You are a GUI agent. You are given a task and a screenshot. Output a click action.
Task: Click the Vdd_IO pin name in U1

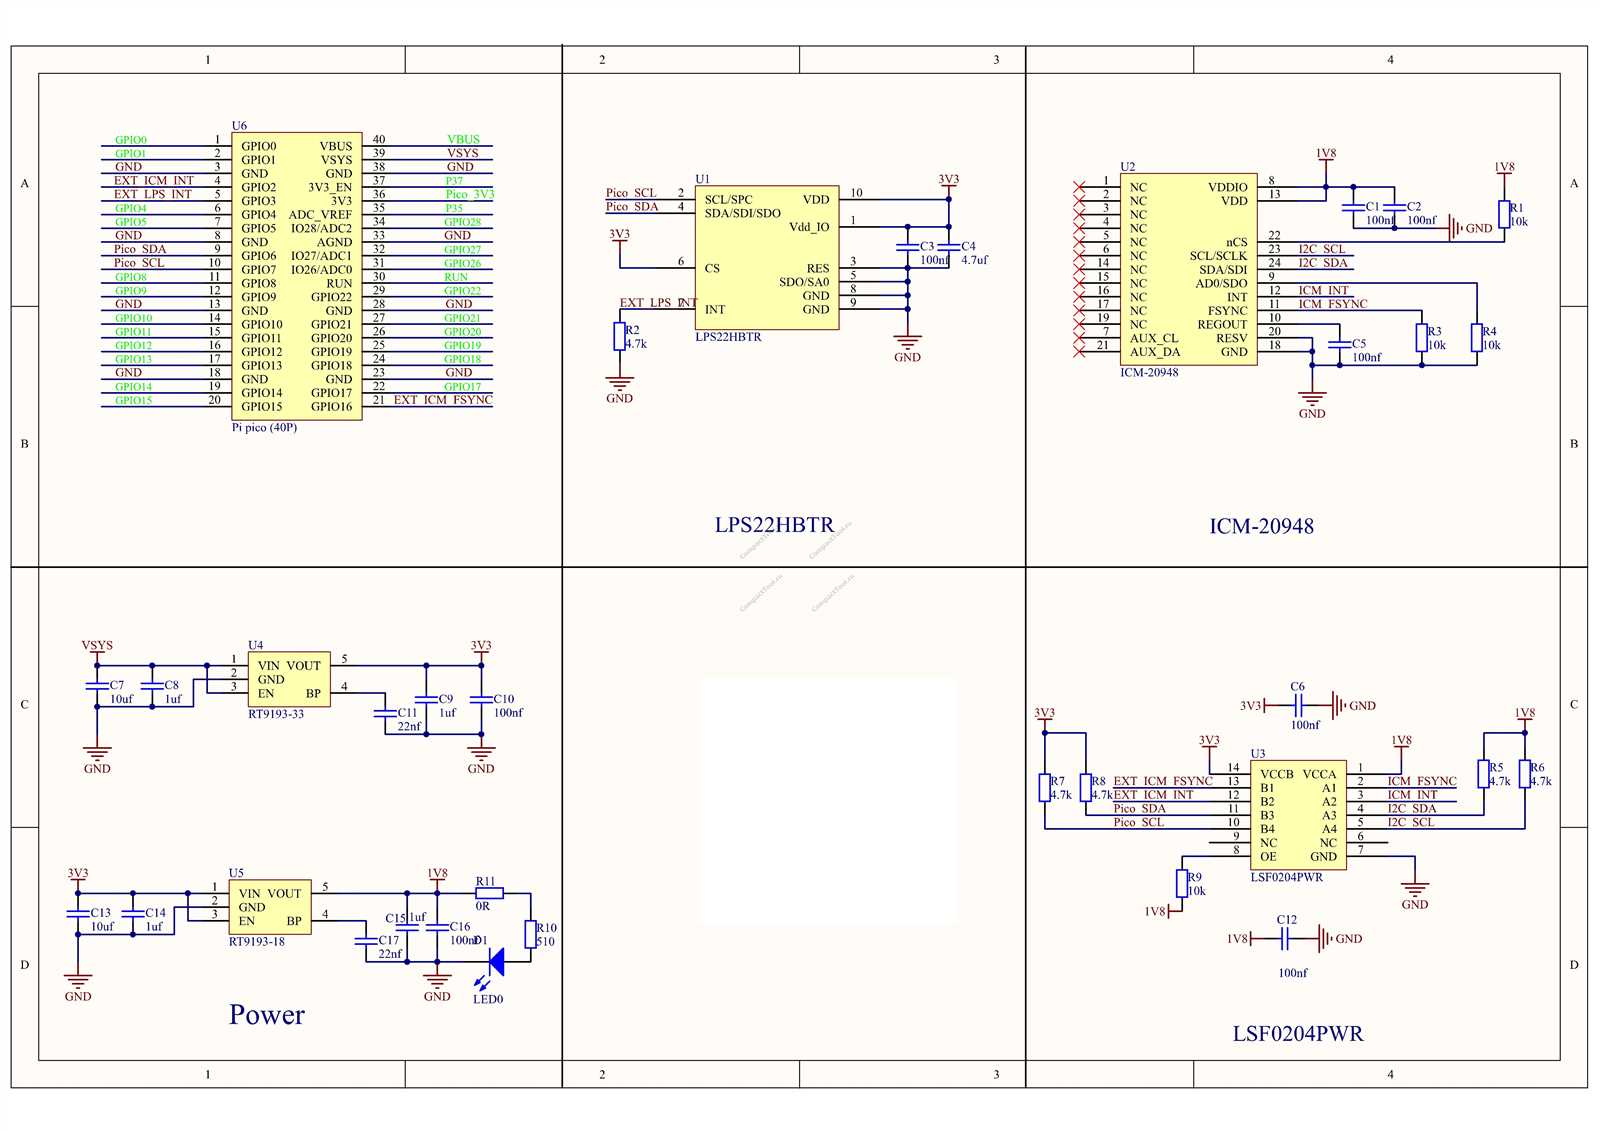point(809,227)
